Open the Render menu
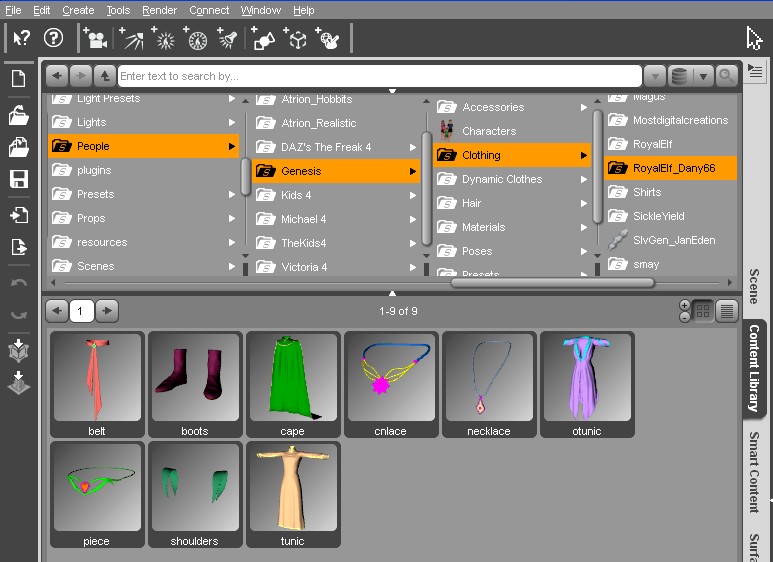This screenshot has width=773, height=562. (159, 10)
